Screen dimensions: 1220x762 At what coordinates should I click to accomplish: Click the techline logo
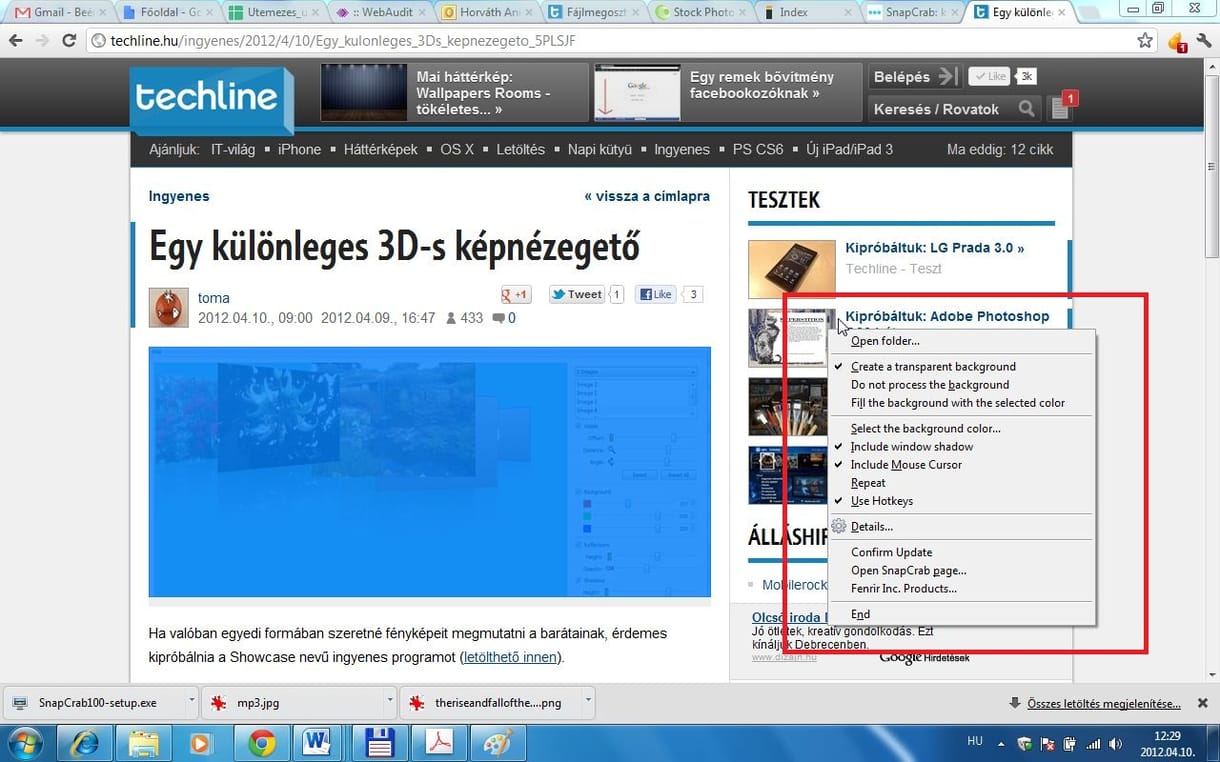tap(211, 99)
